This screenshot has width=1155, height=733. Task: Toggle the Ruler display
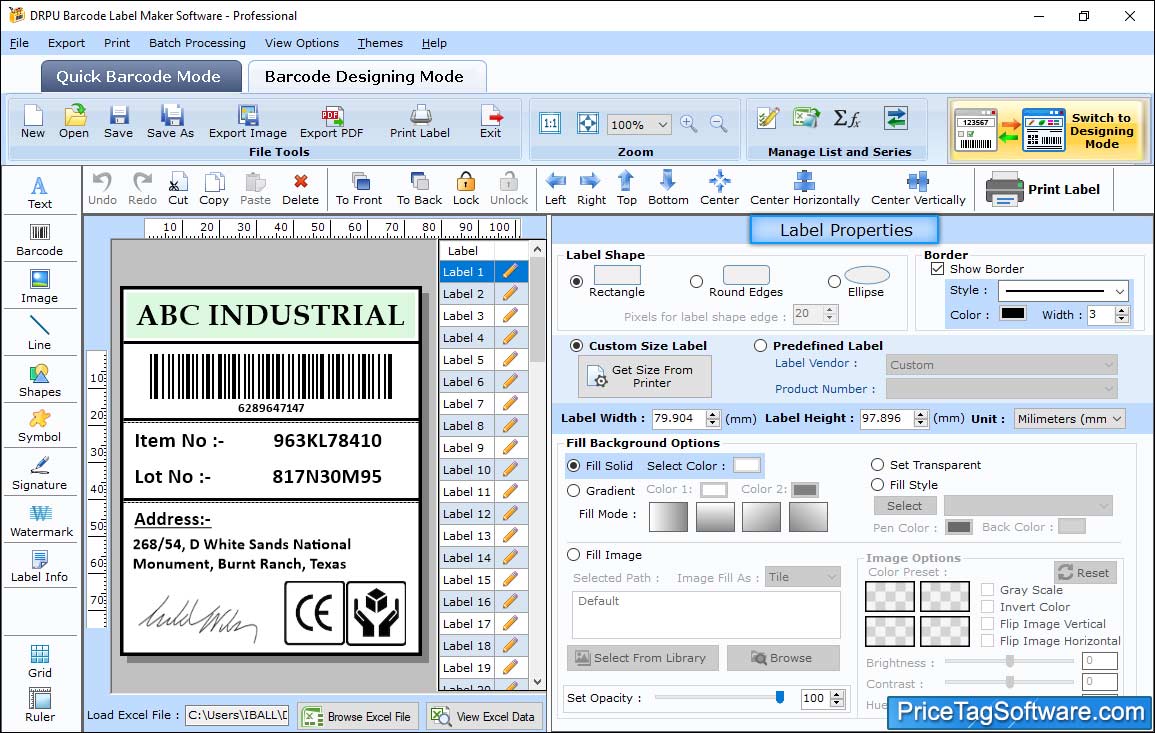(x=40, y=705)
